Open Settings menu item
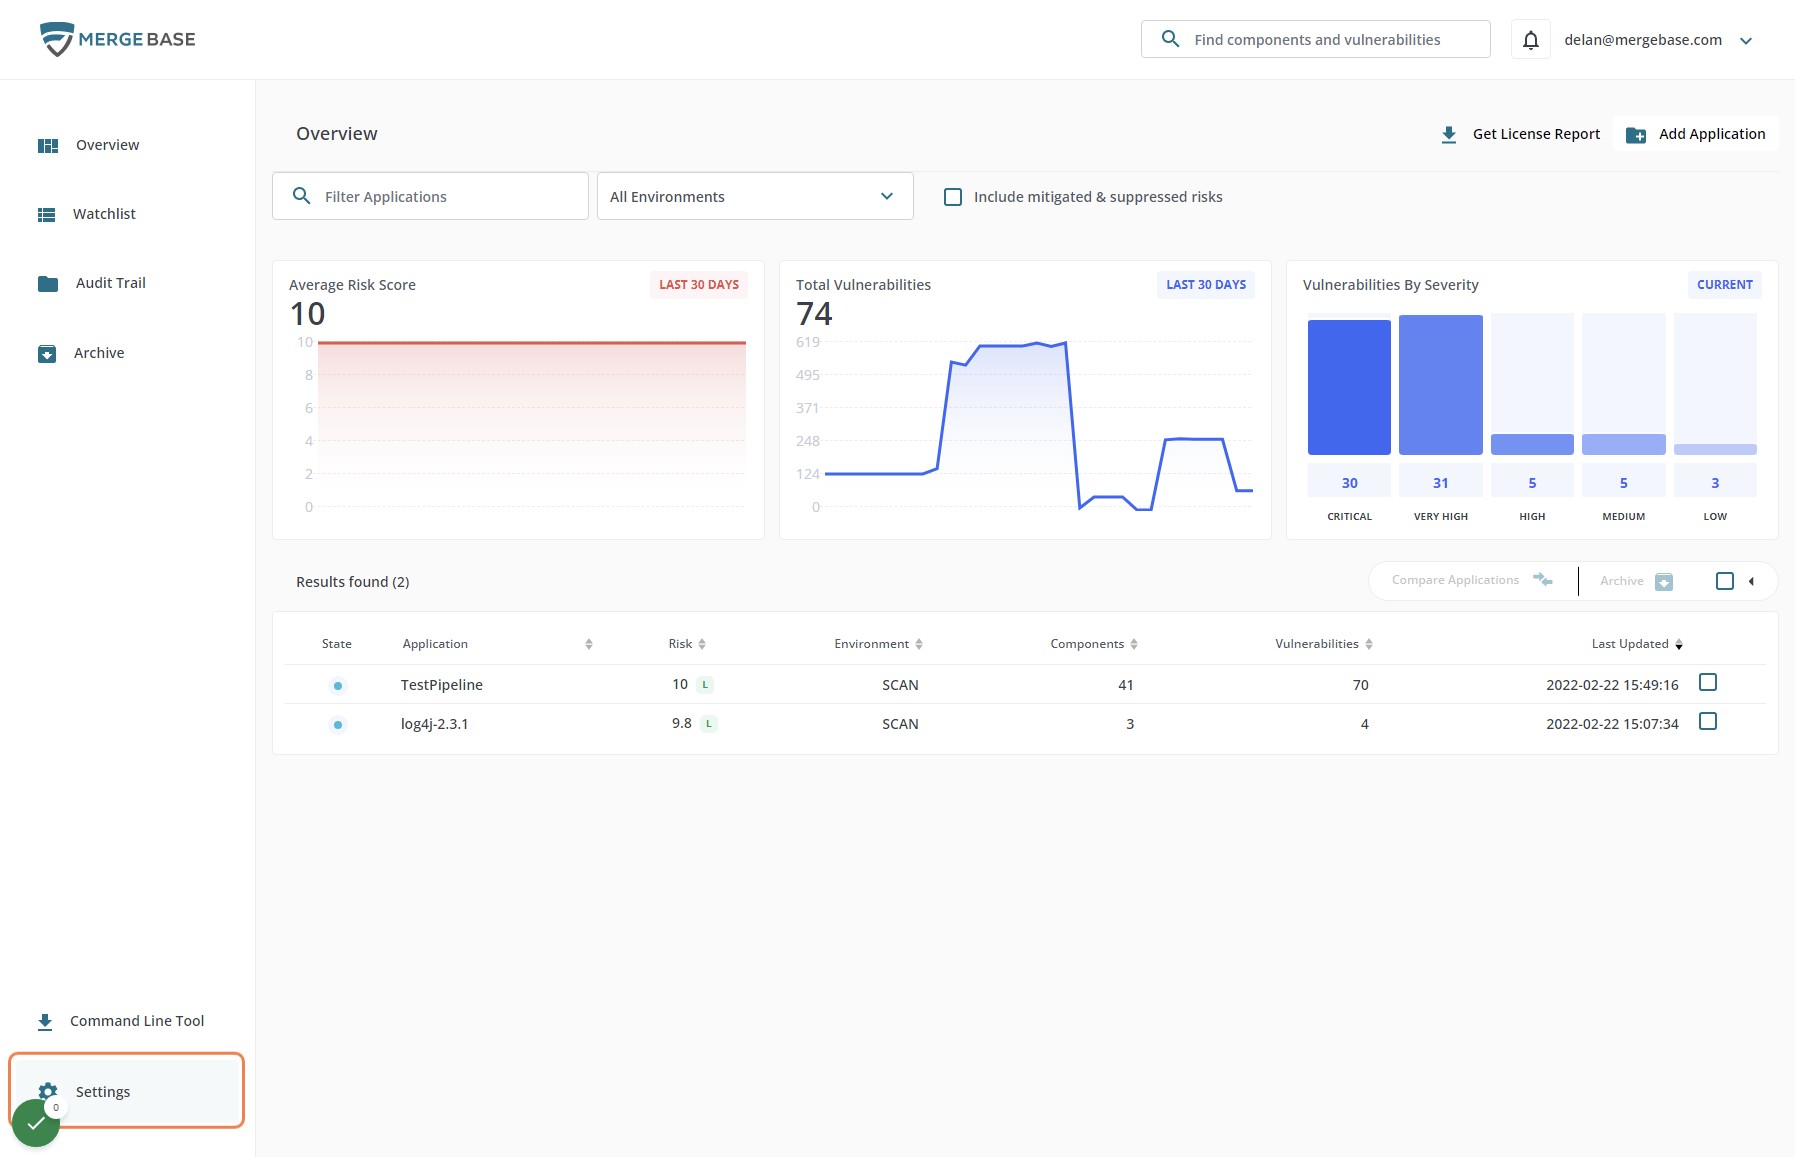 pyautogui.click(x=127, y=1091)
